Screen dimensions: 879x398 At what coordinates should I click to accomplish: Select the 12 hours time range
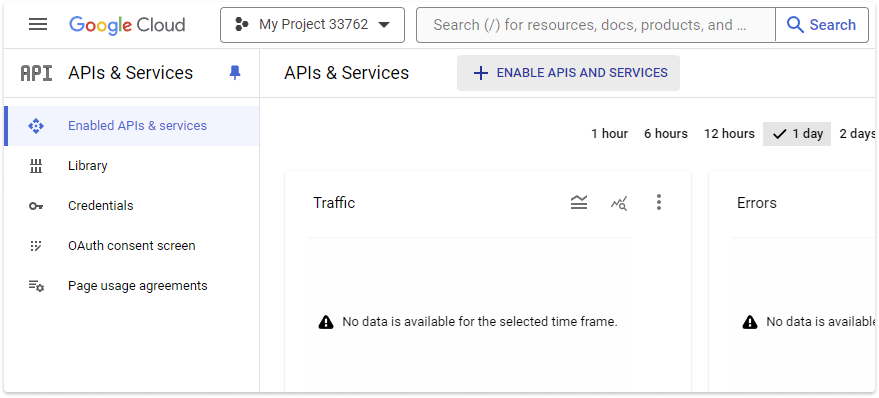729,134
